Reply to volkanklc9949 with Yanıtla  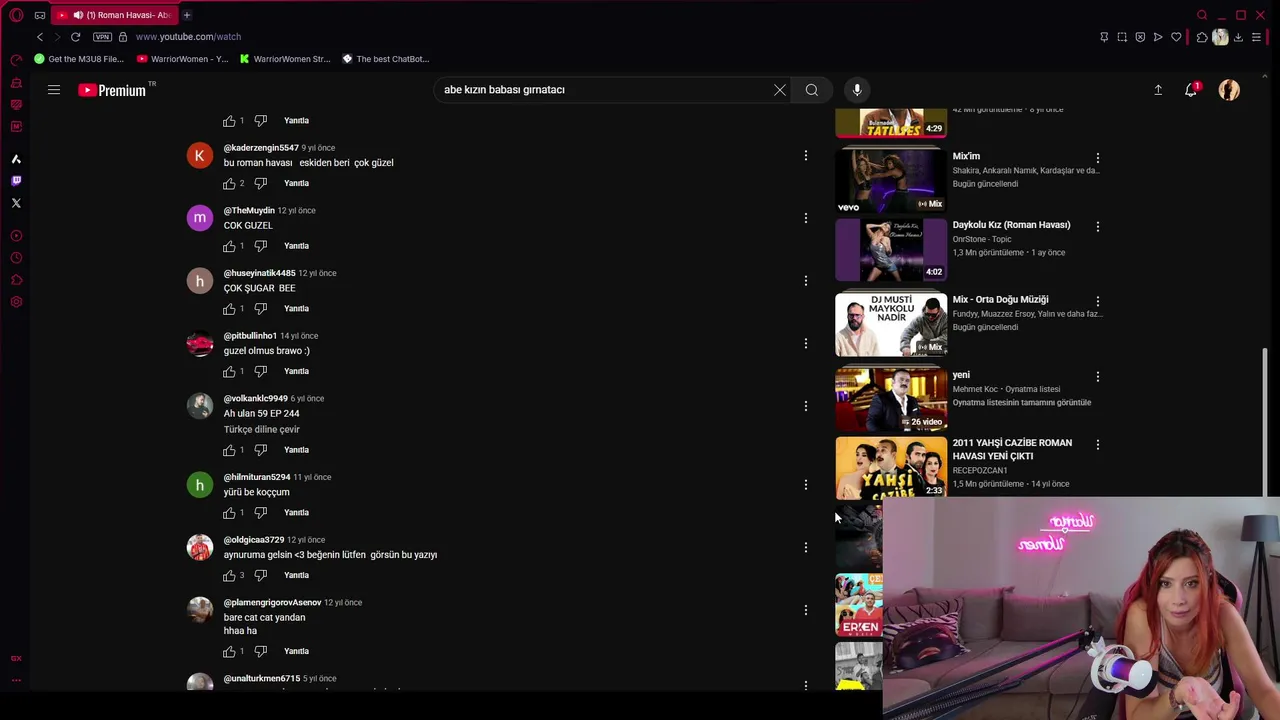[296, 450]
